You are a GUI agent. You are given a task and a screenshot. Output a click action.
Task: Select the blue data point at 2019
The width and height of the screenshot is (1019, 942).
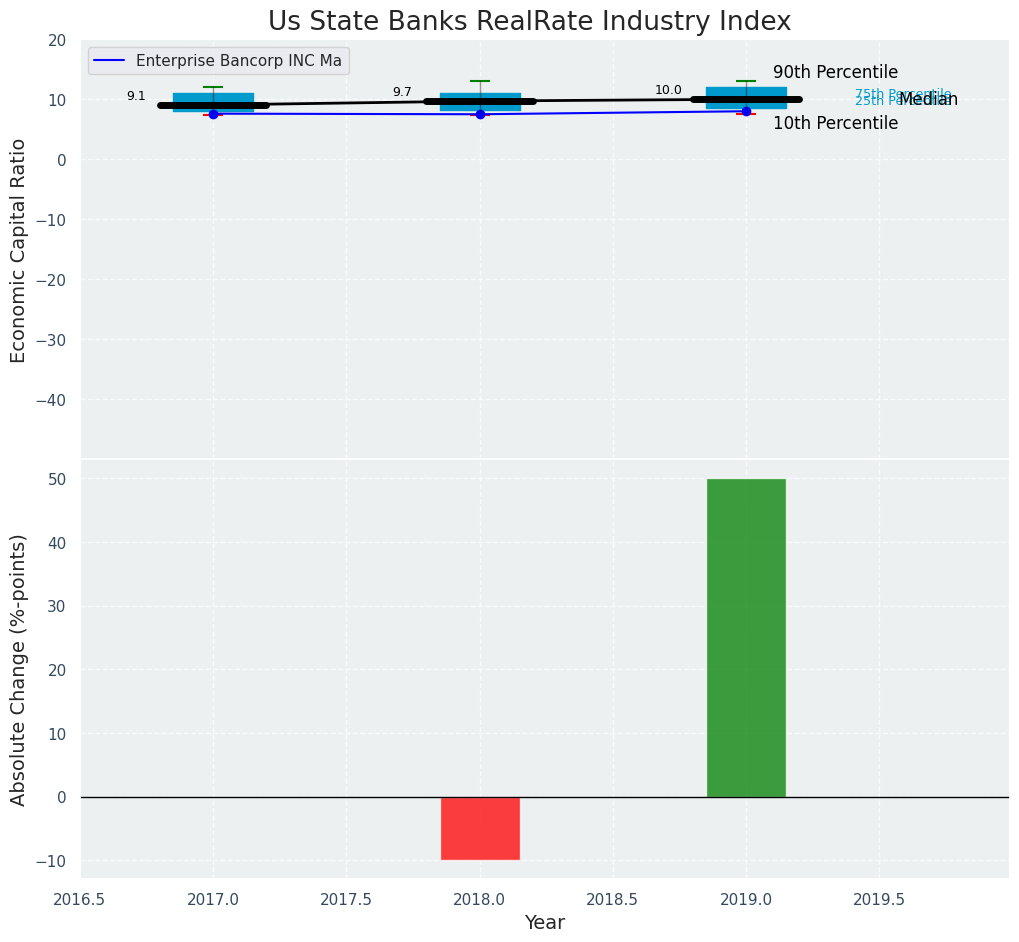pos(746,111)
